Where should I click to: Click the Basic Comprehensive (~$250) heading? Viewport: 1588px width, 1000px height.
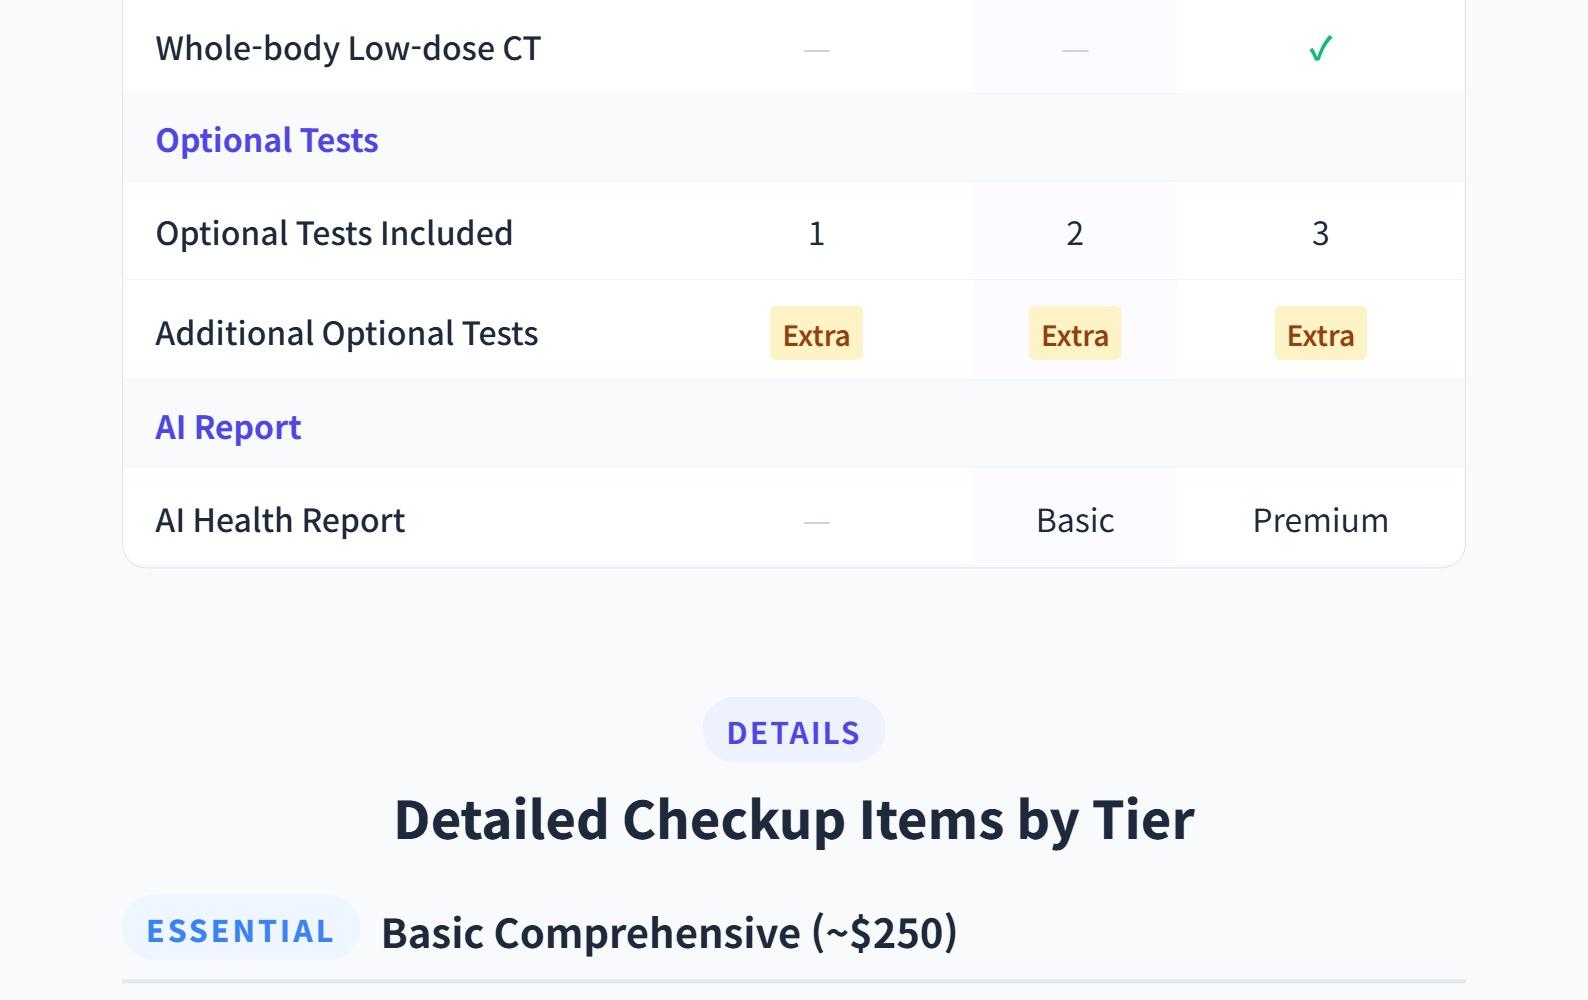tap(669, 933)
